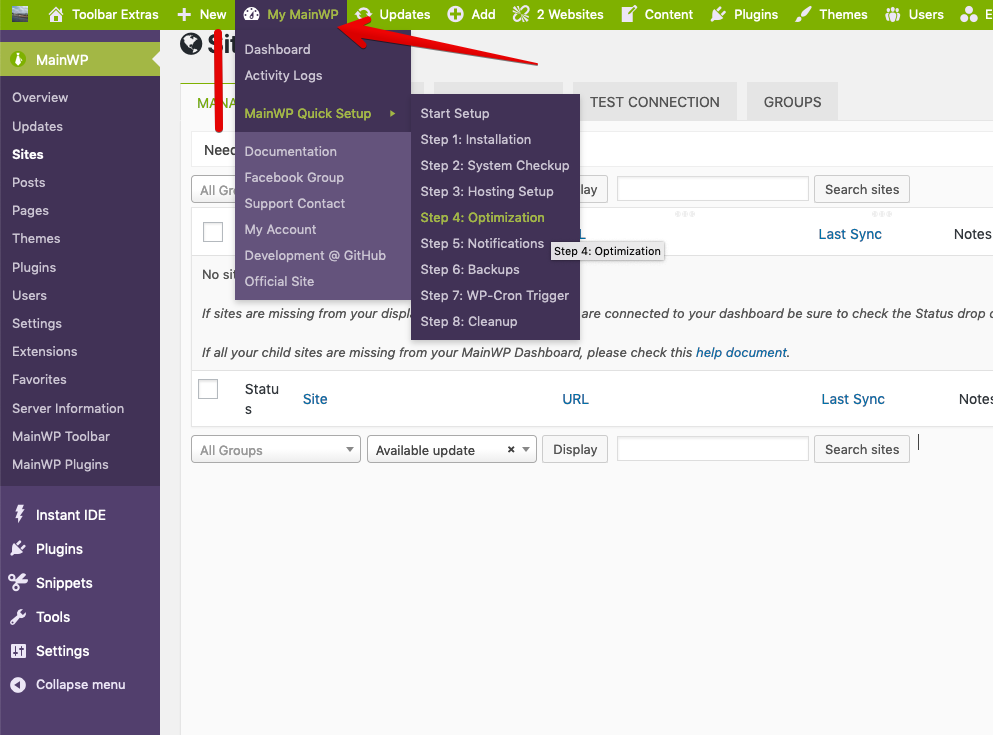This screenshot has height=735, width=993.
Task: Open Facebook Group menu entry
Action: point(294,177)
